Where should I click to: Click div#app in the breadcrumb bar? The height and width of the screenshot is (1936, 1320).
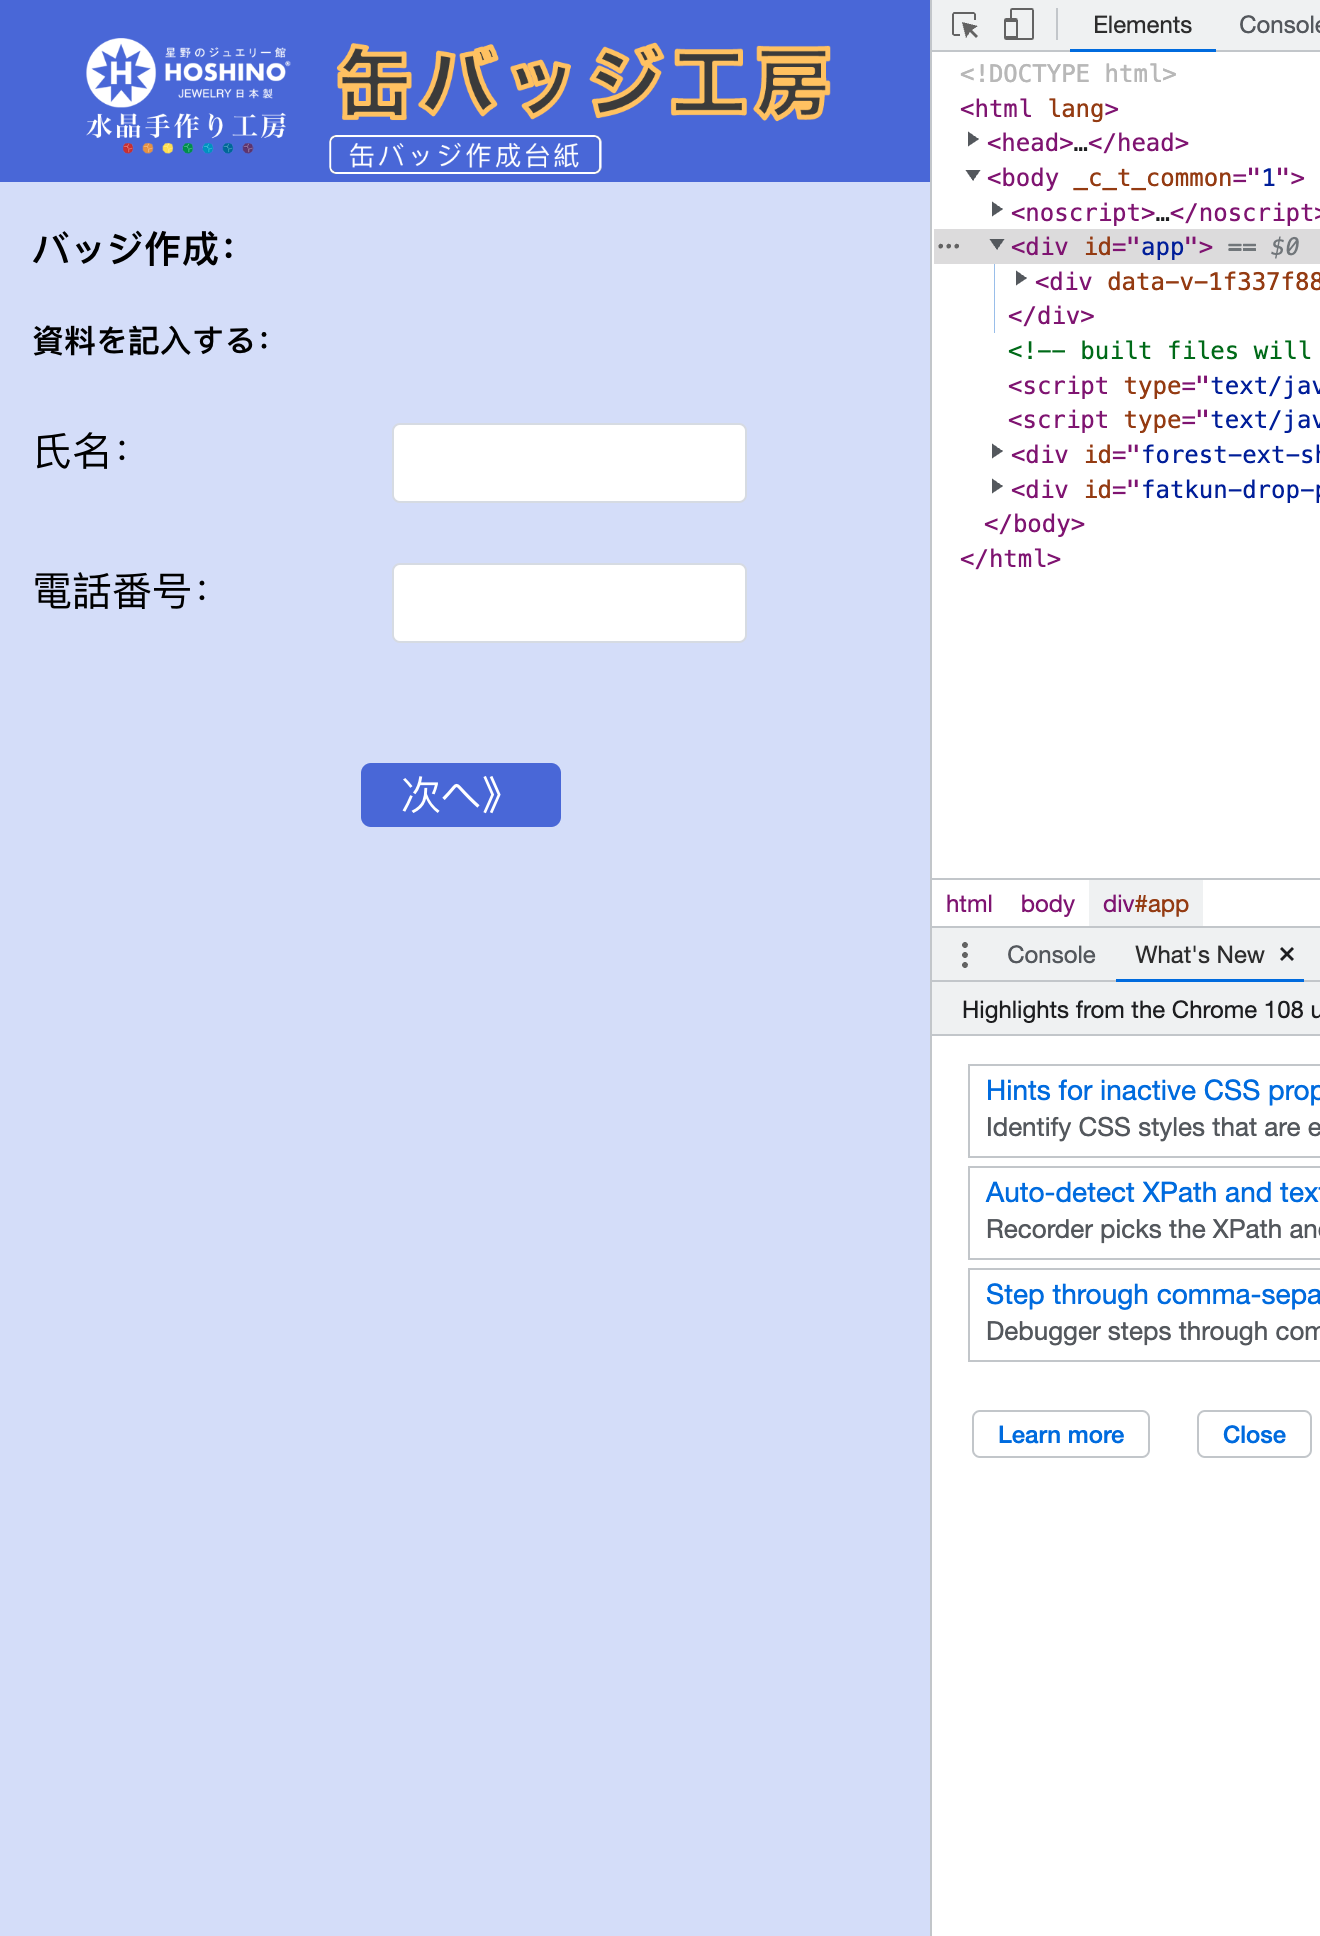point(1146,904)
